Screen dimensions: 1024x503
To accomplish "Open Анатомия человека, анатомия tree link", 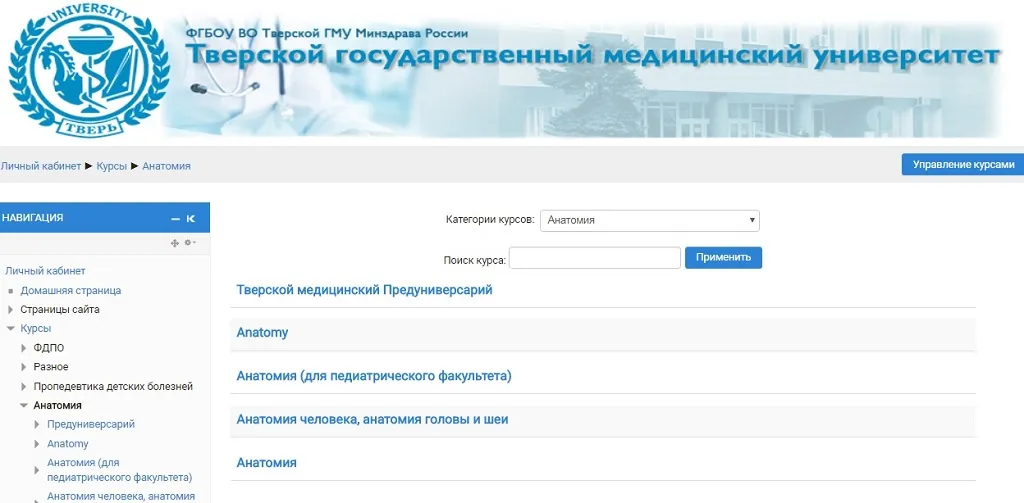I will coord(121,496).
